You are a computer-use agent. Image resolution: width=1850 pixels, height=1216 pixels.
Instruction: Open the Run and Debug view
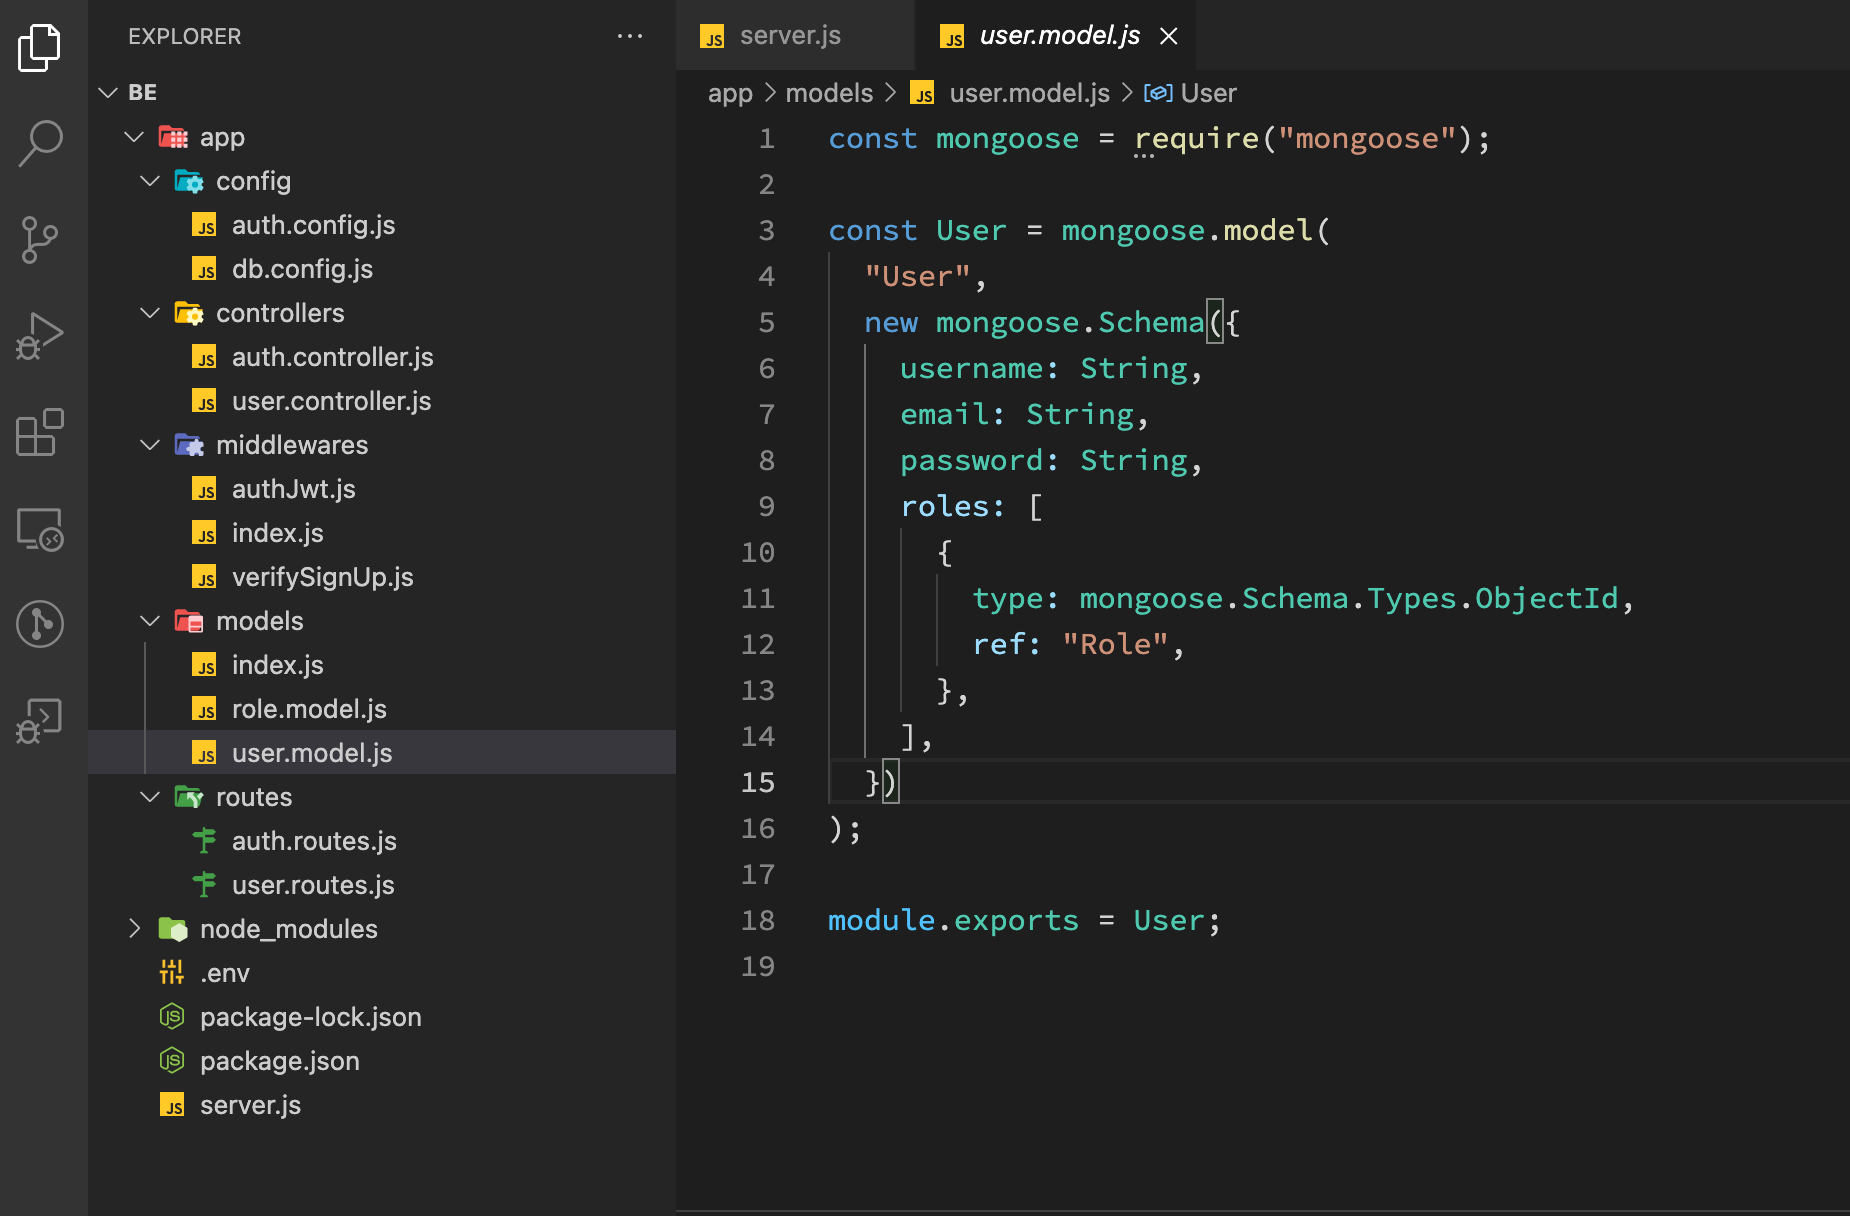pos(40,336)
